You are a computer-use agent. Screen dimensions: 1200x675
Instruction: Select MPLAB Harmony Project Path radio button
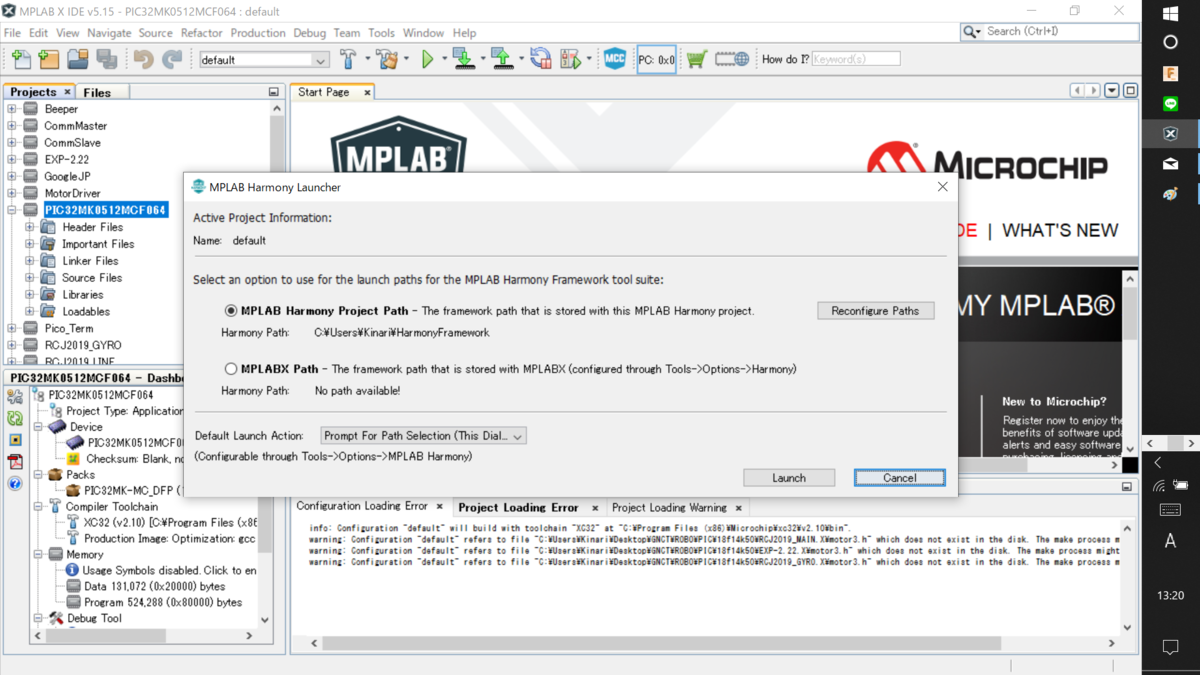[x=231, y=311]
